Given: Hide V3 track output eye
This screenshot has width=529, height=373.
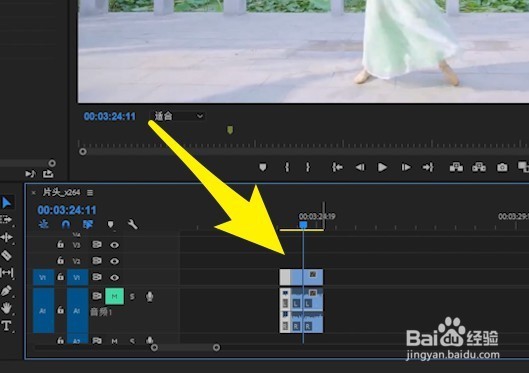Looking at the screenshot, I should pyautogui.click(x=114, y=245).
